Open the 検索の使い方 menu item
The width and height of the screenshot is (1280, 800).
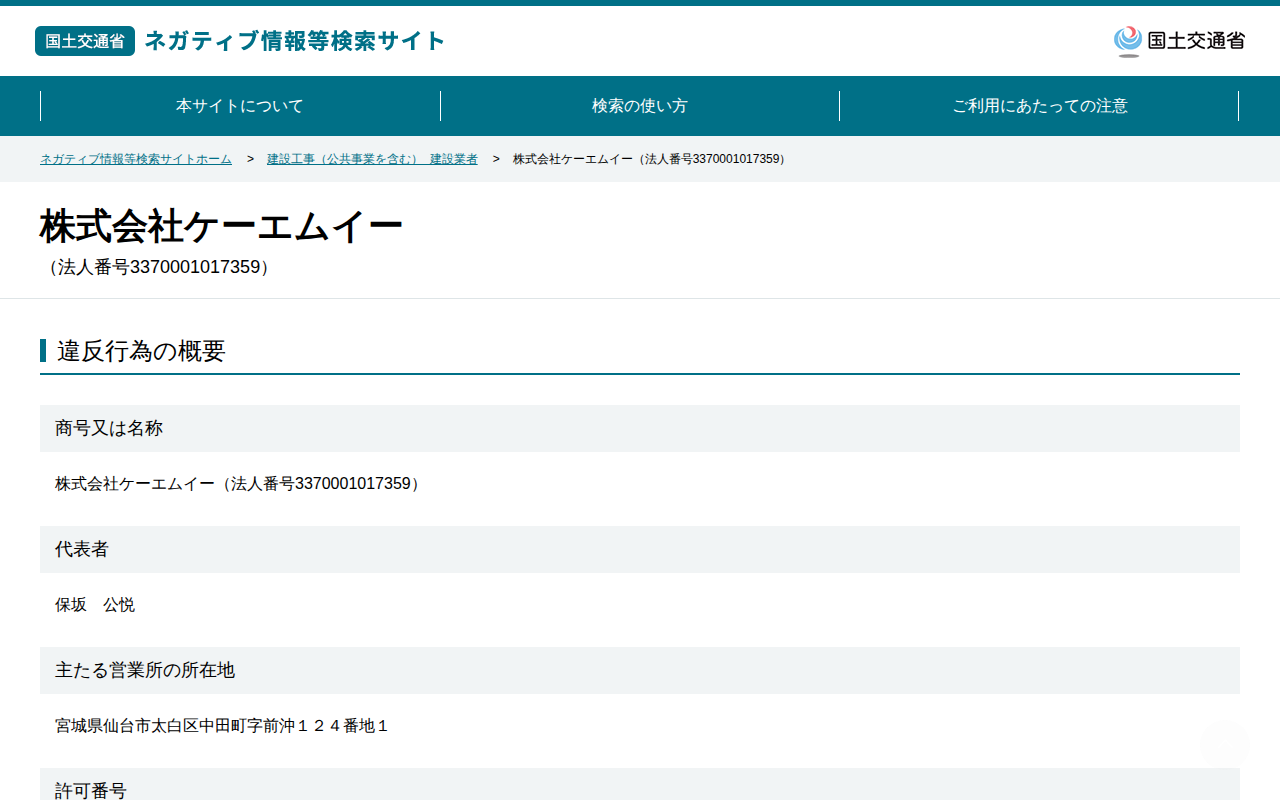pos(640,106)
